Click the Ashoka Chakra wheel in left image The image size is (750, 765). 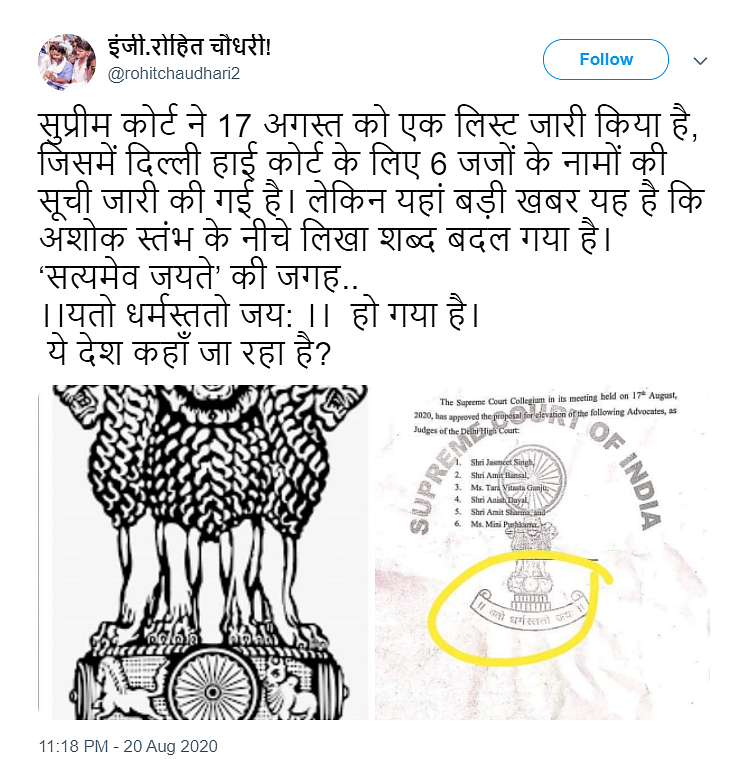coord(212,689)
